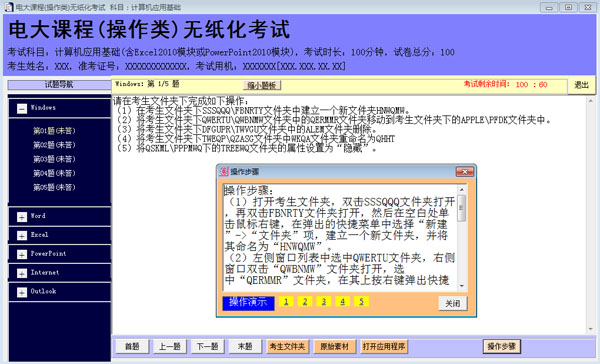The width and height of the screenshot is (600, 364).
Task: Expand the Word section
Action: [22, 217]
